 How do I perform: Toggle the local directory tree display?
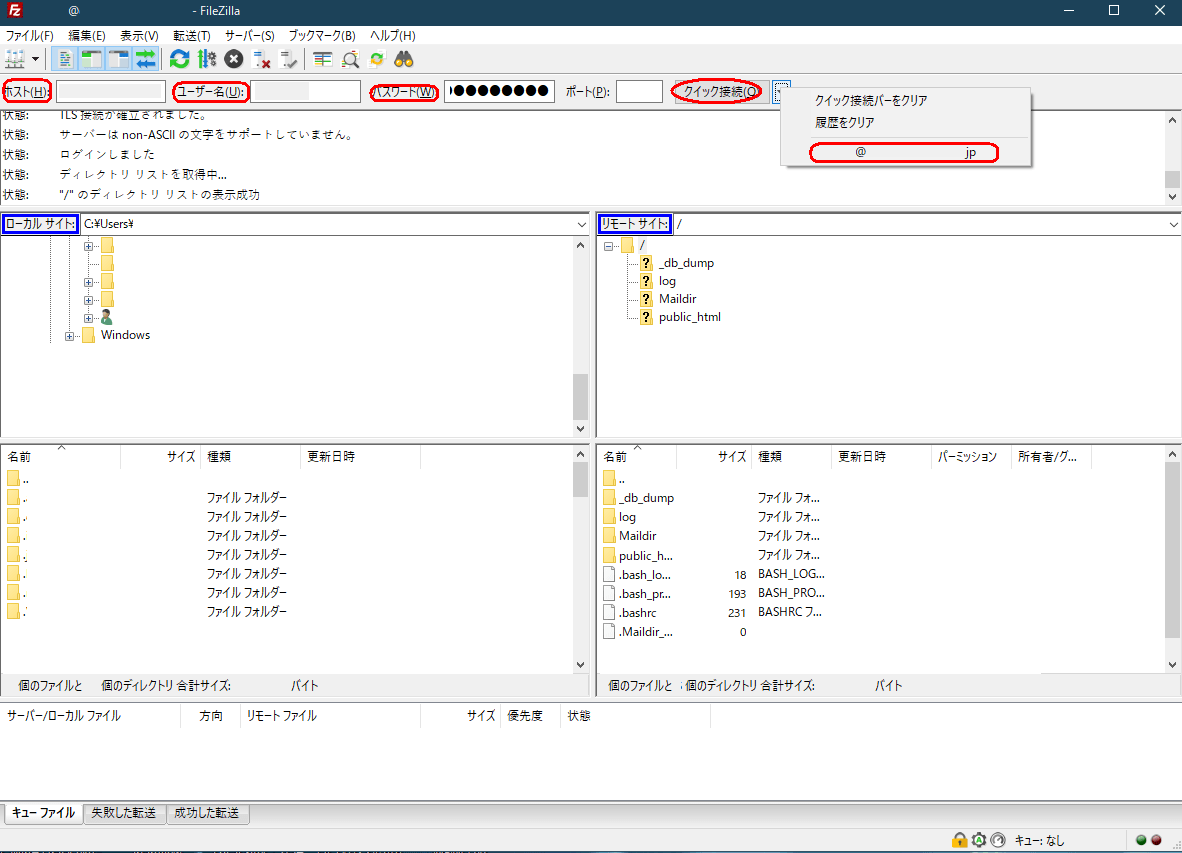pyautogui.click(x=92, y=59)
